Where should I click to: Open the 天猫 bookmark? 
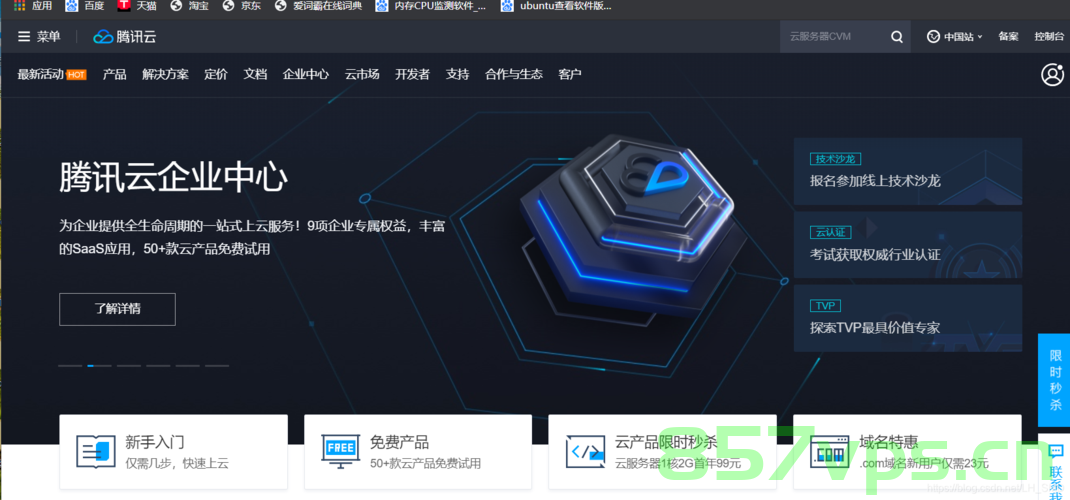tap(136, 6)
